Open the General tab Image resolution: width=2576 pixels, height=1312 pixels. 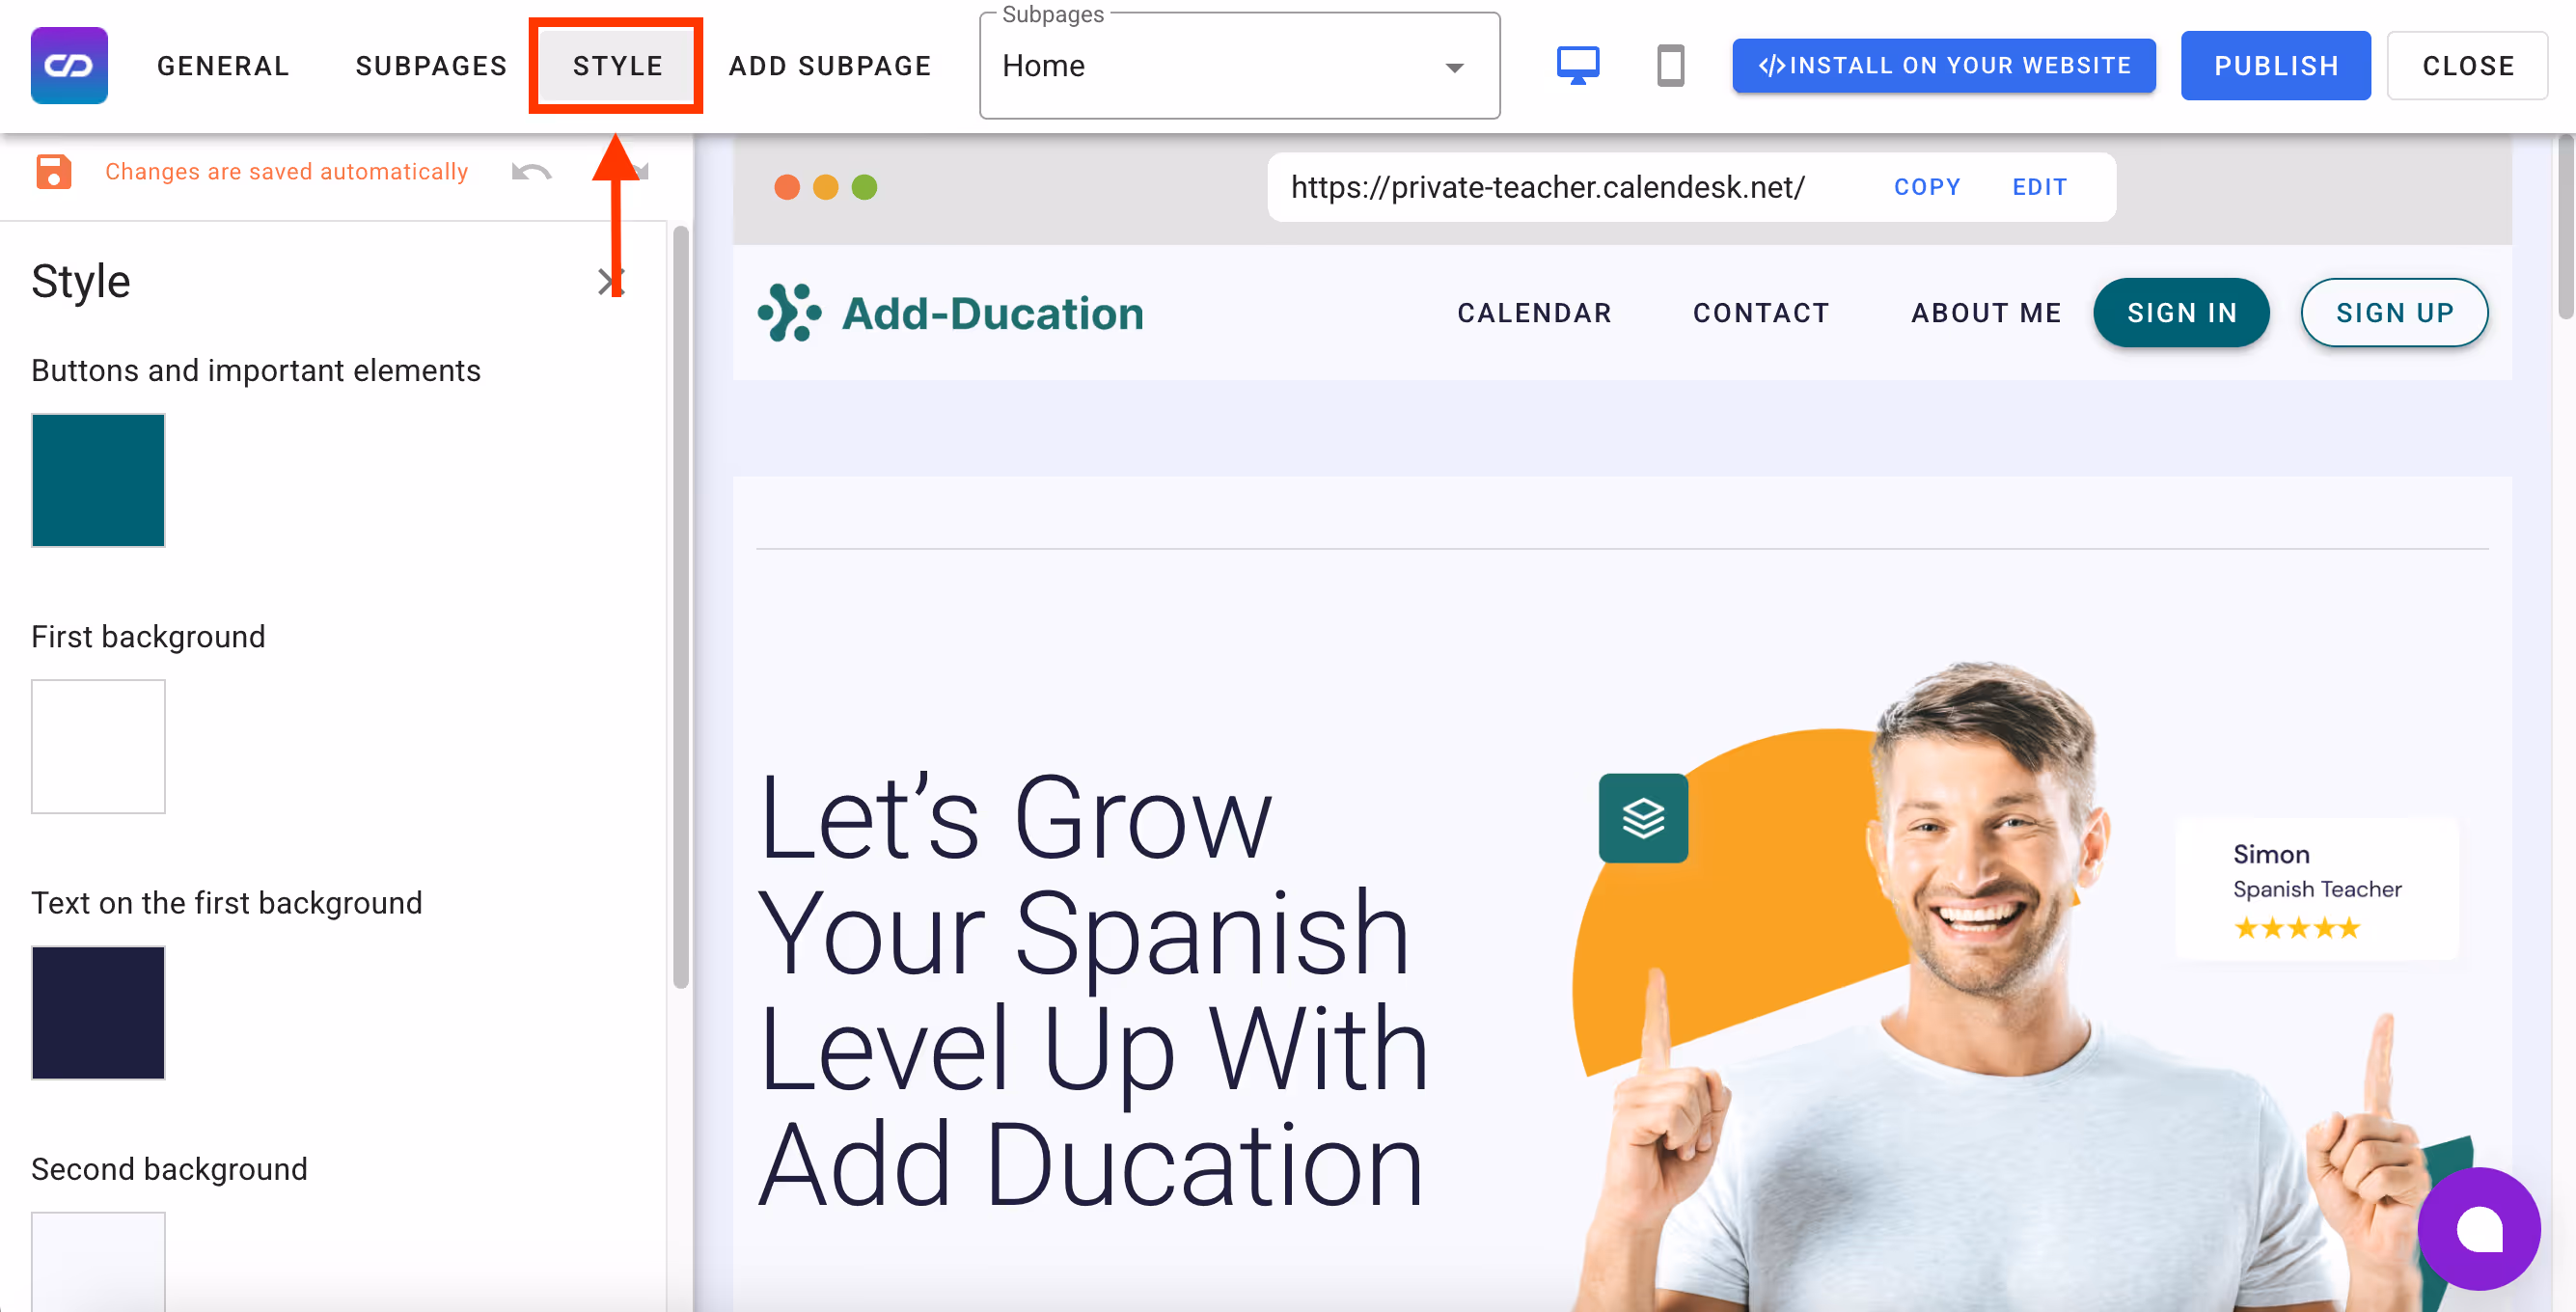point(223,66)
